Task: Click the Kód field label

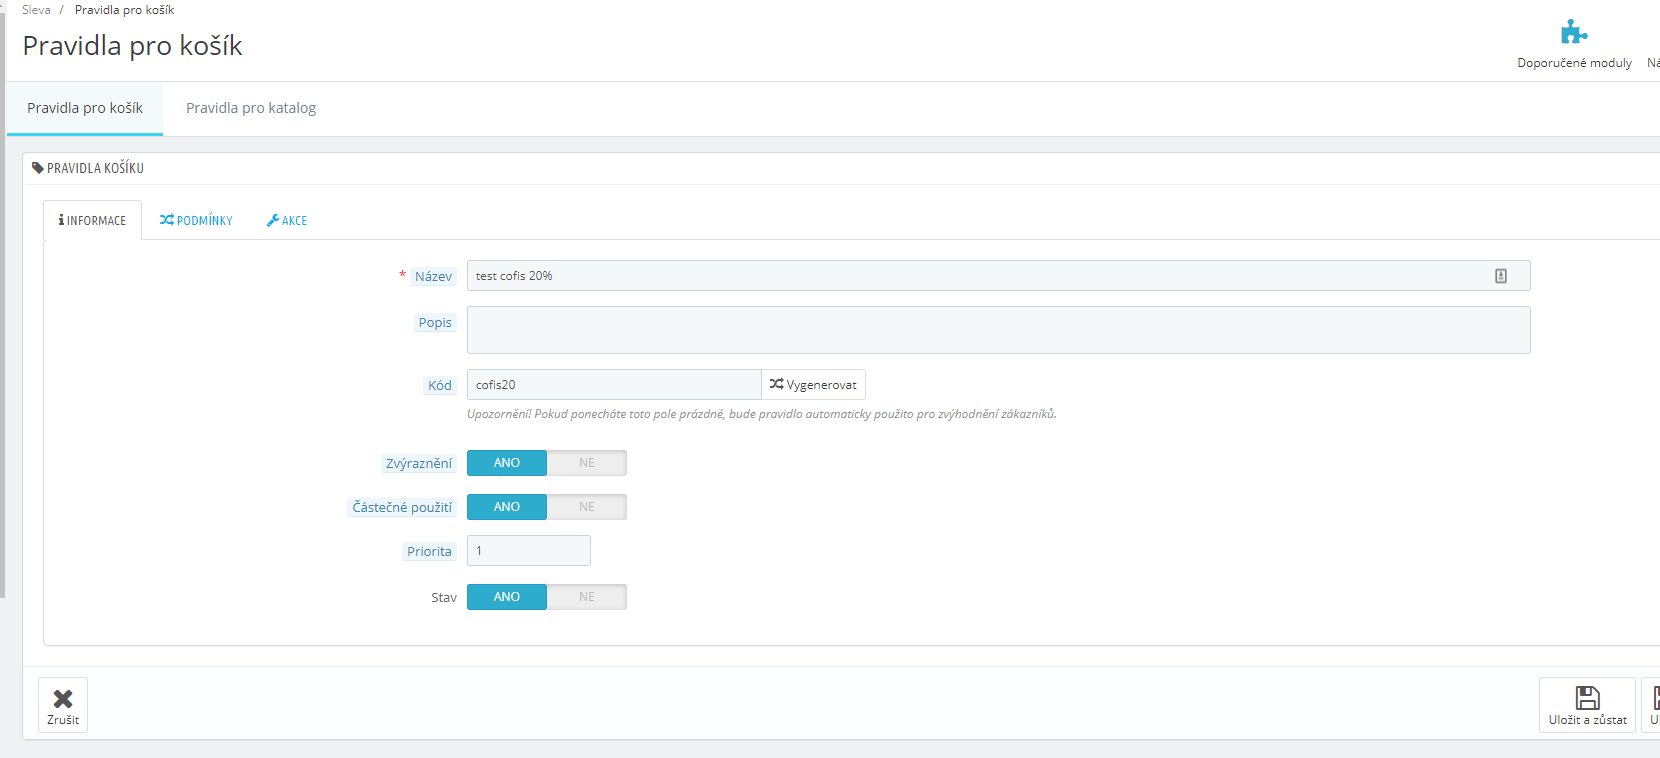Action: pos(440,386)
